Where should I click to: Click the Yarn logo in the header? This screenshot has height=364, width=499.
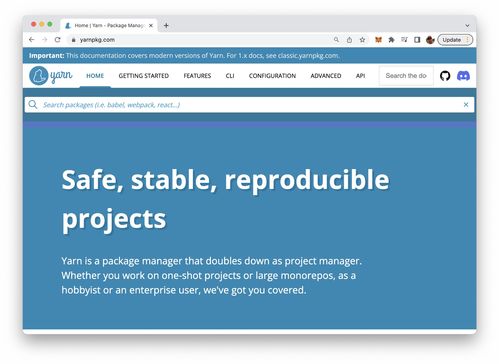click(51, 76)
